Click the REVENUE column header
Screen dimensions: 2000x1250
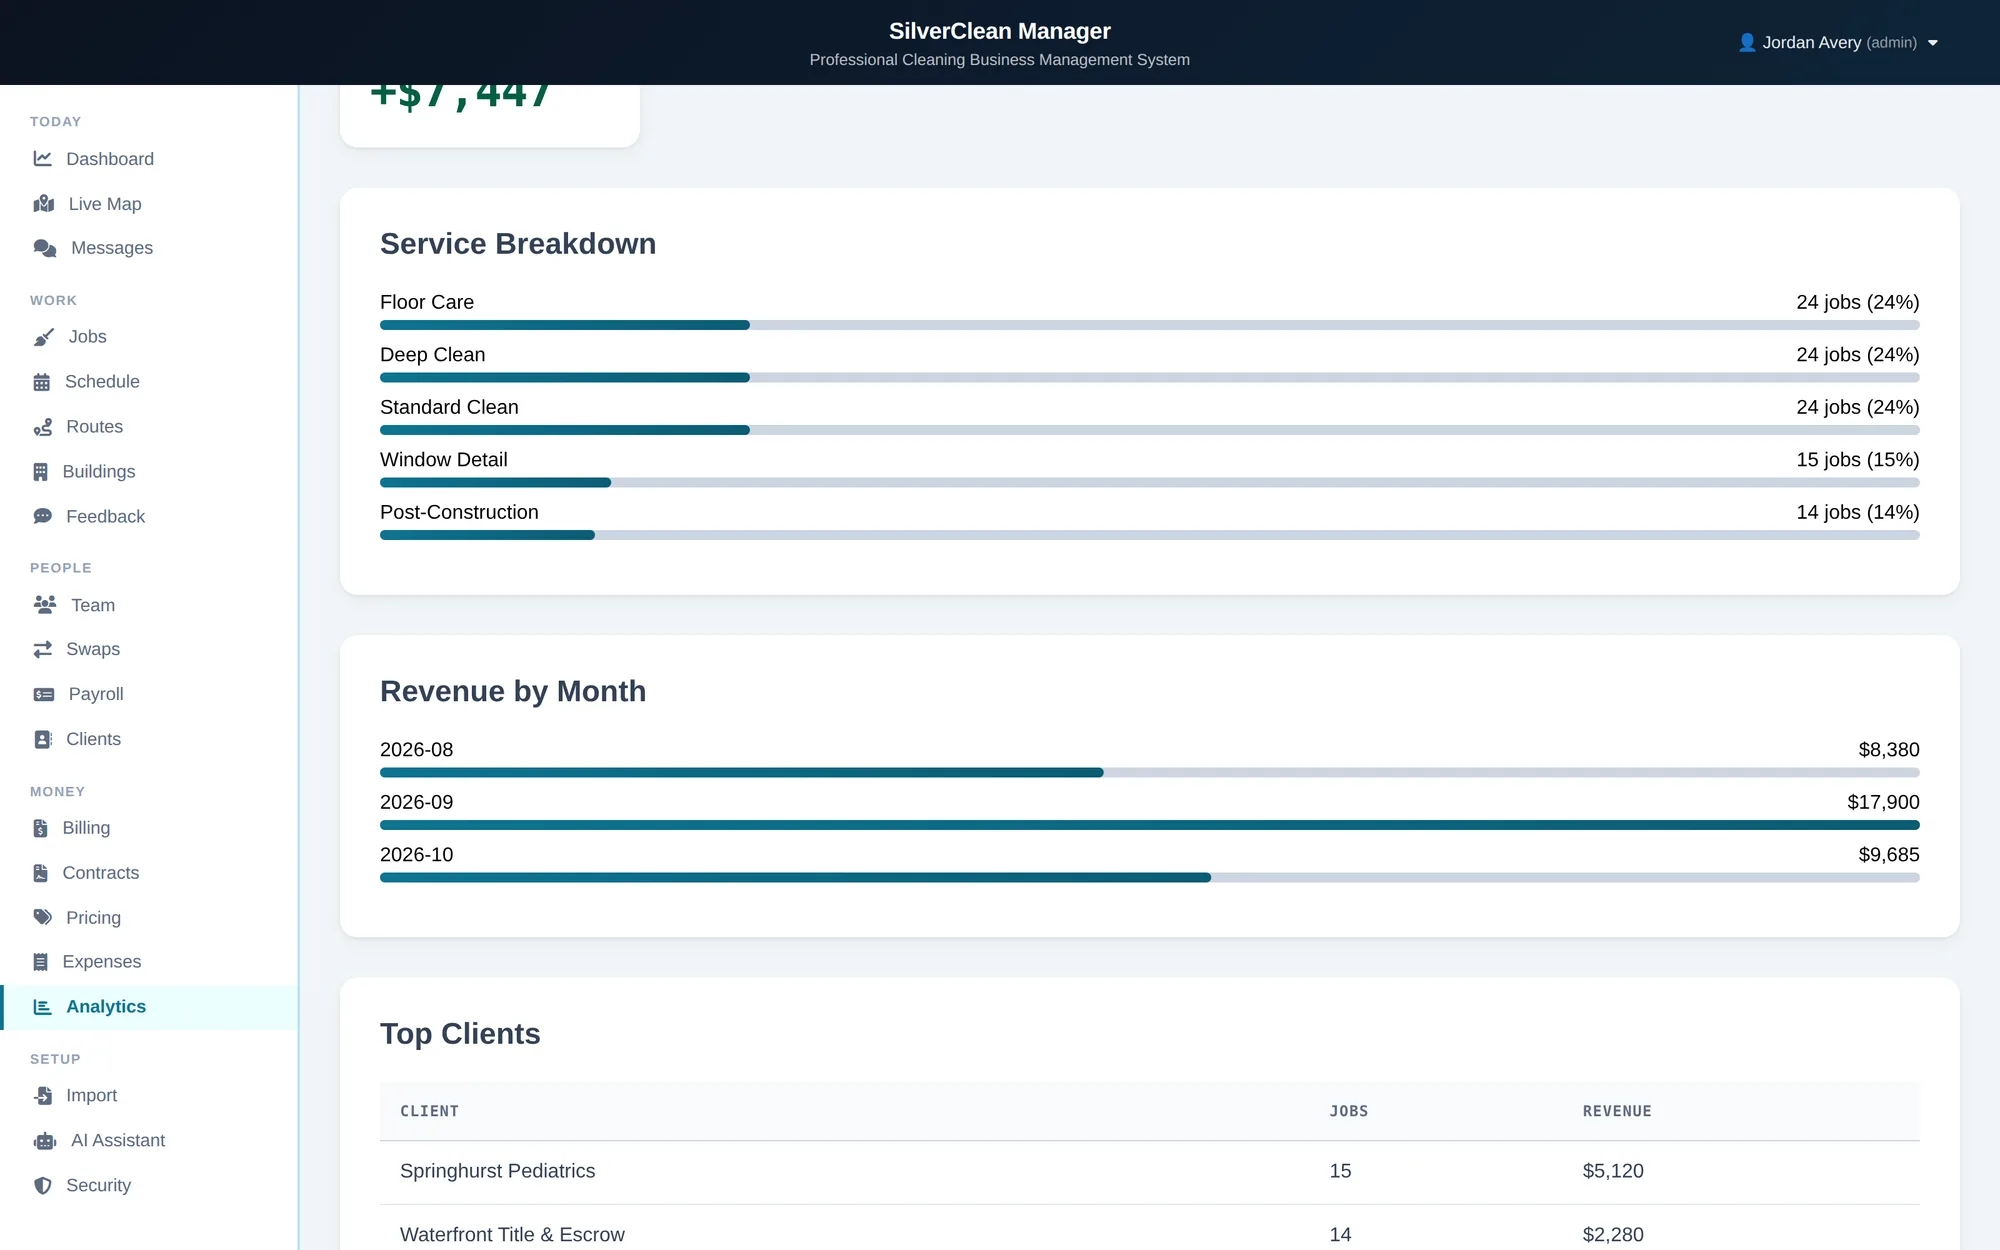[x=1617, y=1111]
